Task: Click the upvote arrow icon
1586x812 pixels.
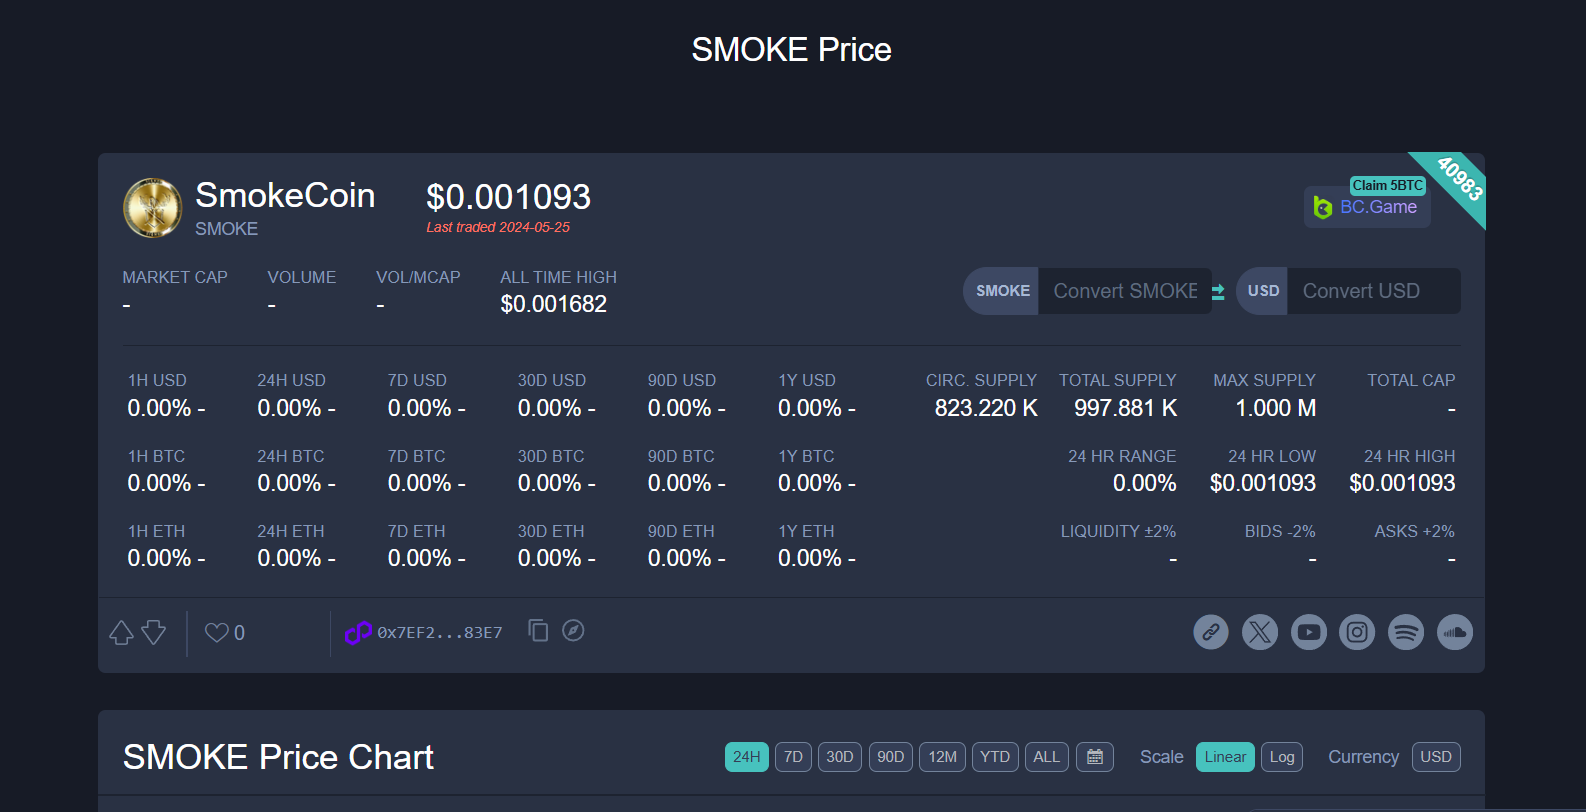Action: (121, 633)
